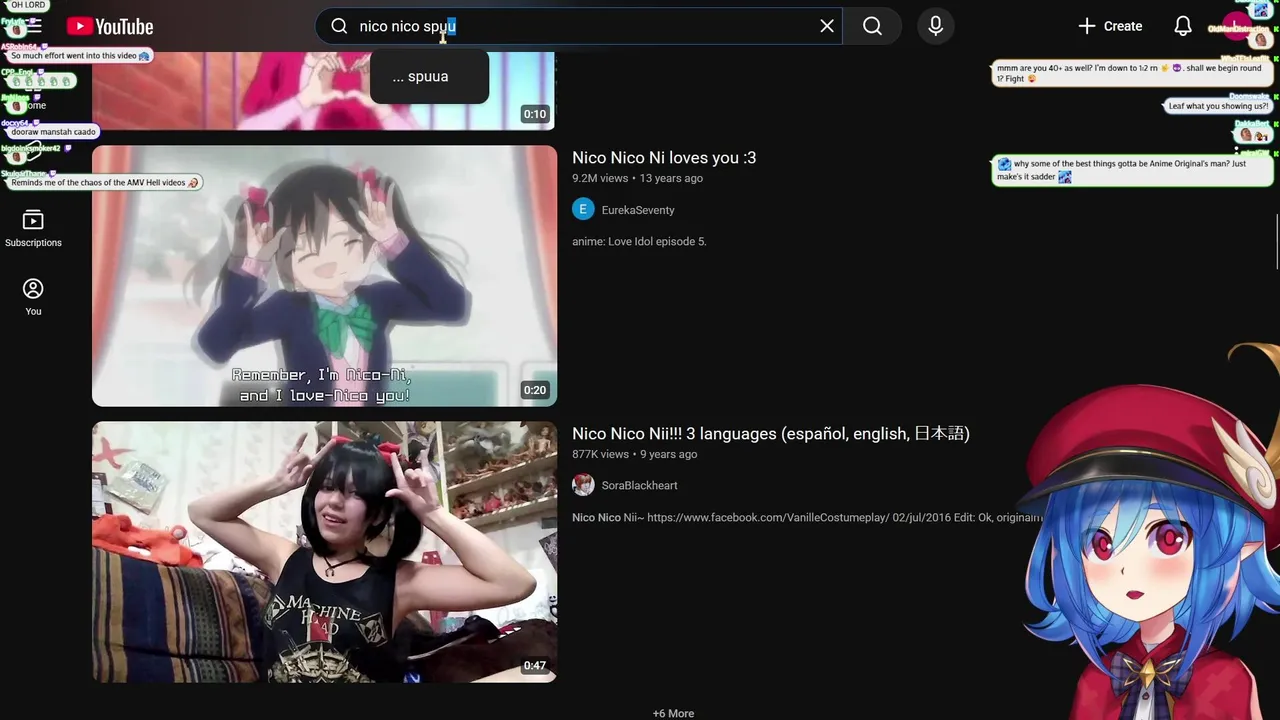Screen dimensions: 1280x720
Task: Play the 'Nico Nico Ni loves you :3' thumbnail
Action: point(324,276)
